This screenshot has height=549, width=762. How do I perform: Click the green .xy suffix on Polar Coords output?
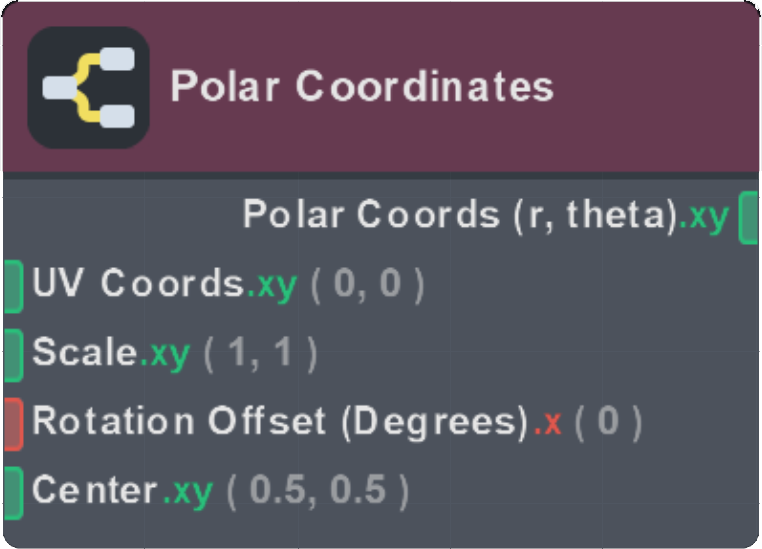point(703,216)
